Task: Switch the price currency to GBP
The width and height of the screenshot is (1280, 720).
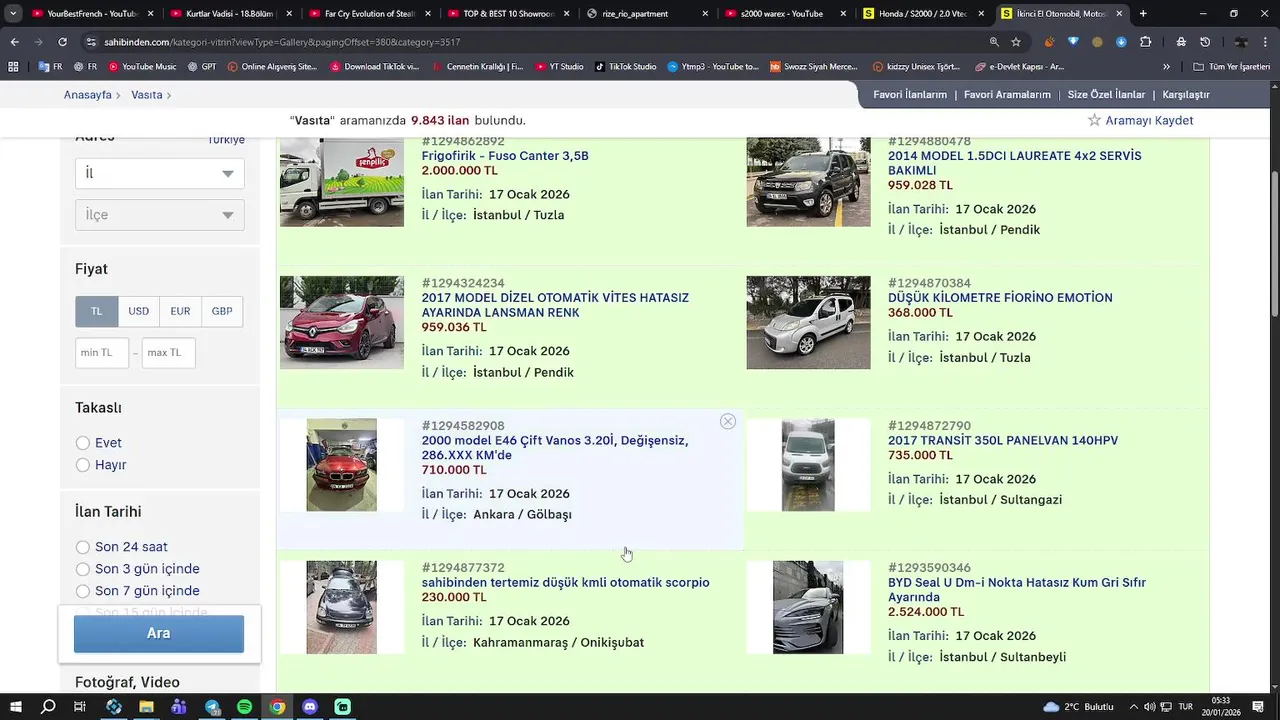Action: pyautogui.click(x=222, y=311)
